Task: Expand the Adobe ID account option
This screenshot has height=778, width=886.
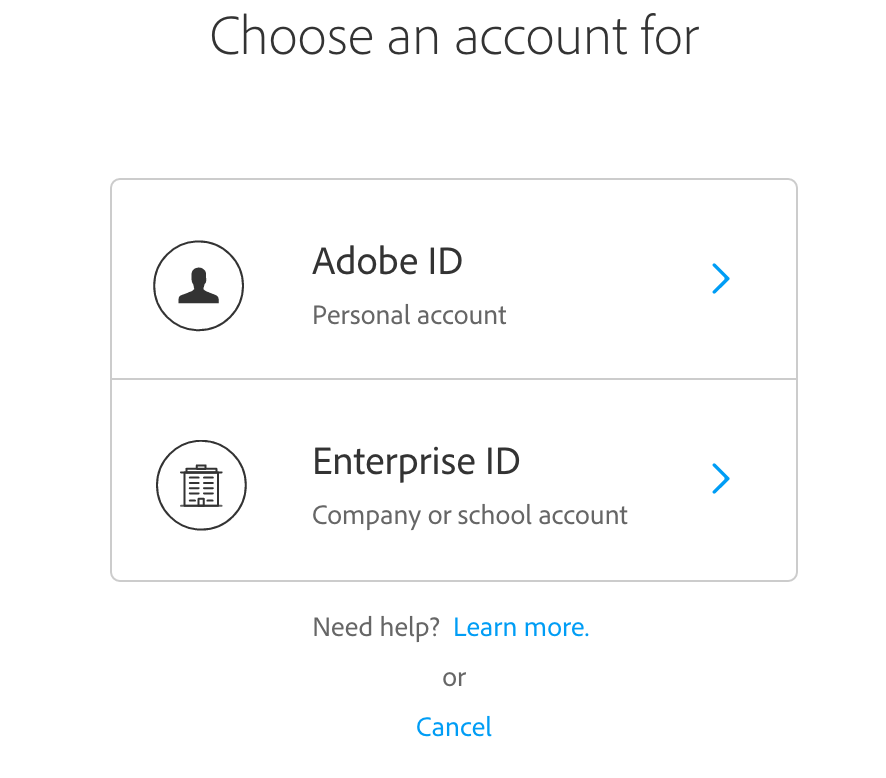Action: (453, 278)
